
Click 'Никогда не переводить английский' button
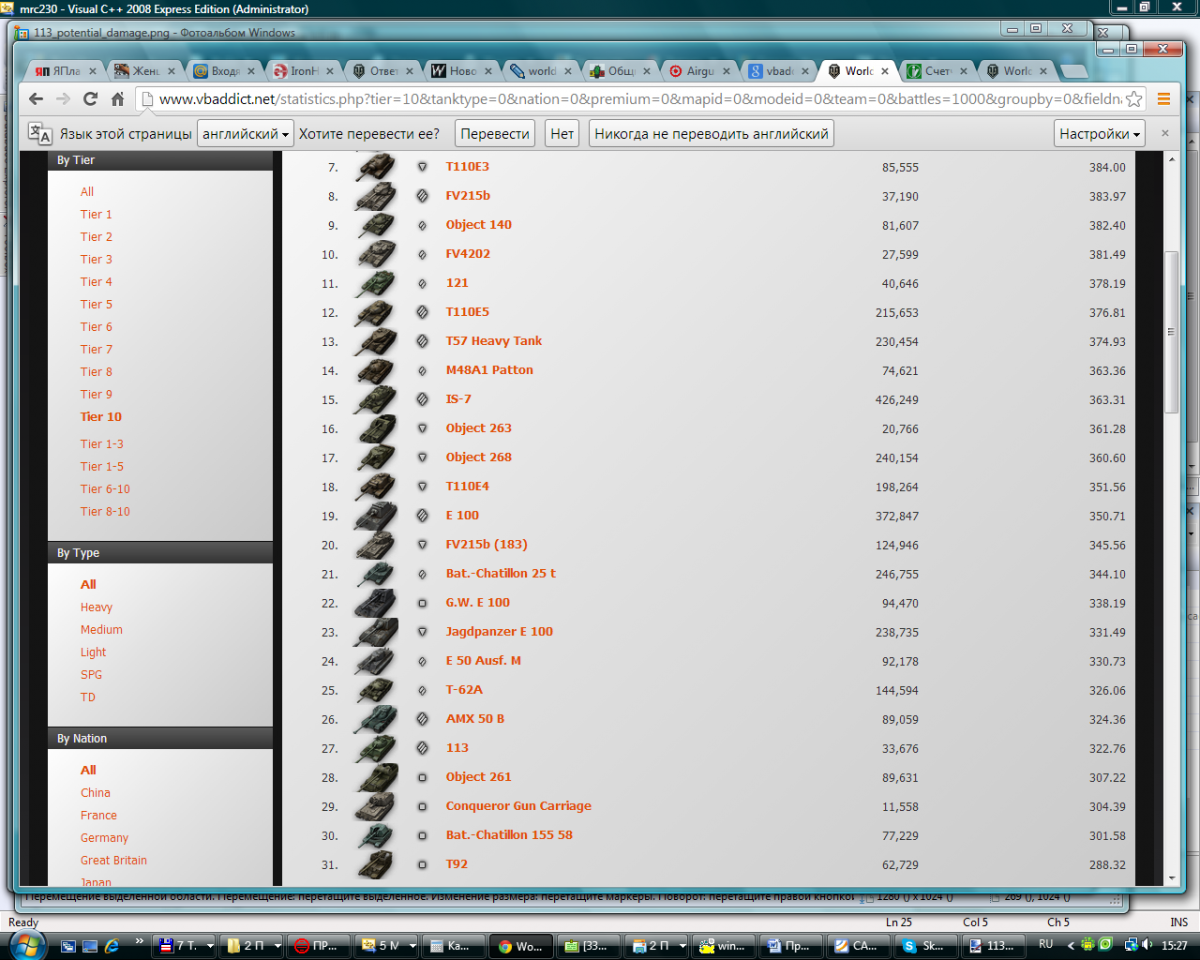click(x=711, y=133)
